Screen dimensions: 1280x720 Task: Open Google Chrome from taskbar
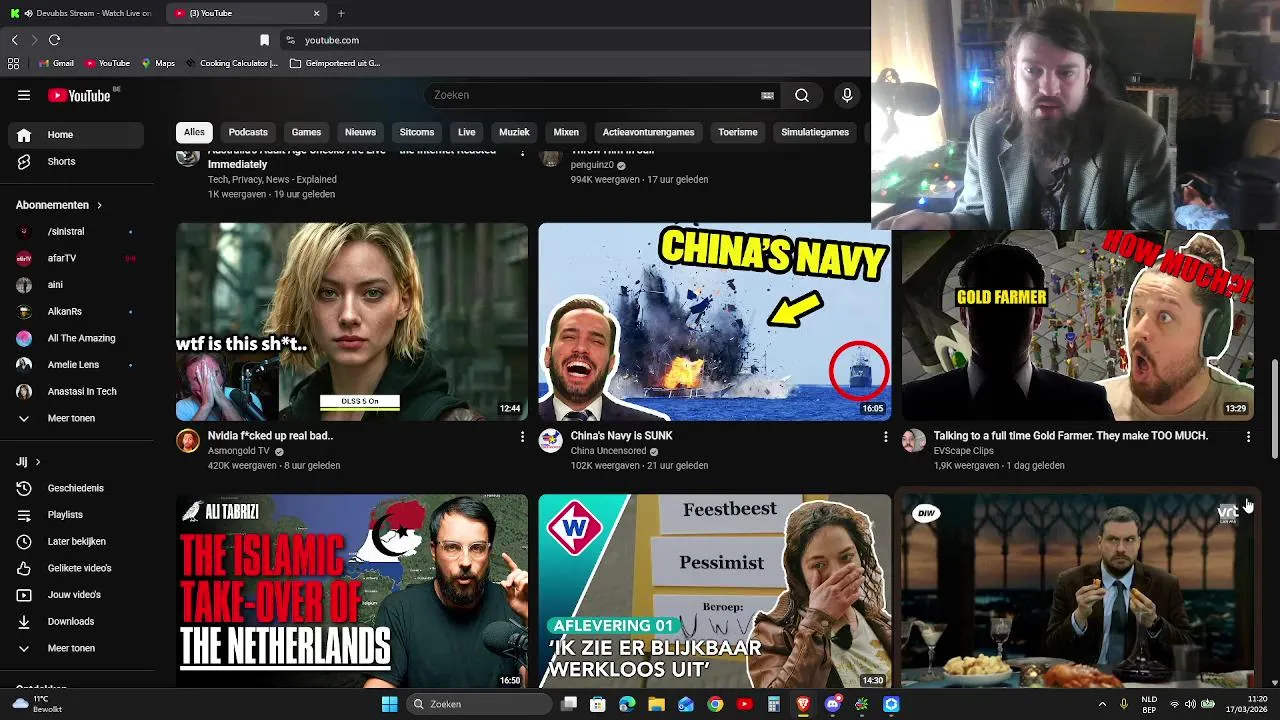(x=715, y=704)
